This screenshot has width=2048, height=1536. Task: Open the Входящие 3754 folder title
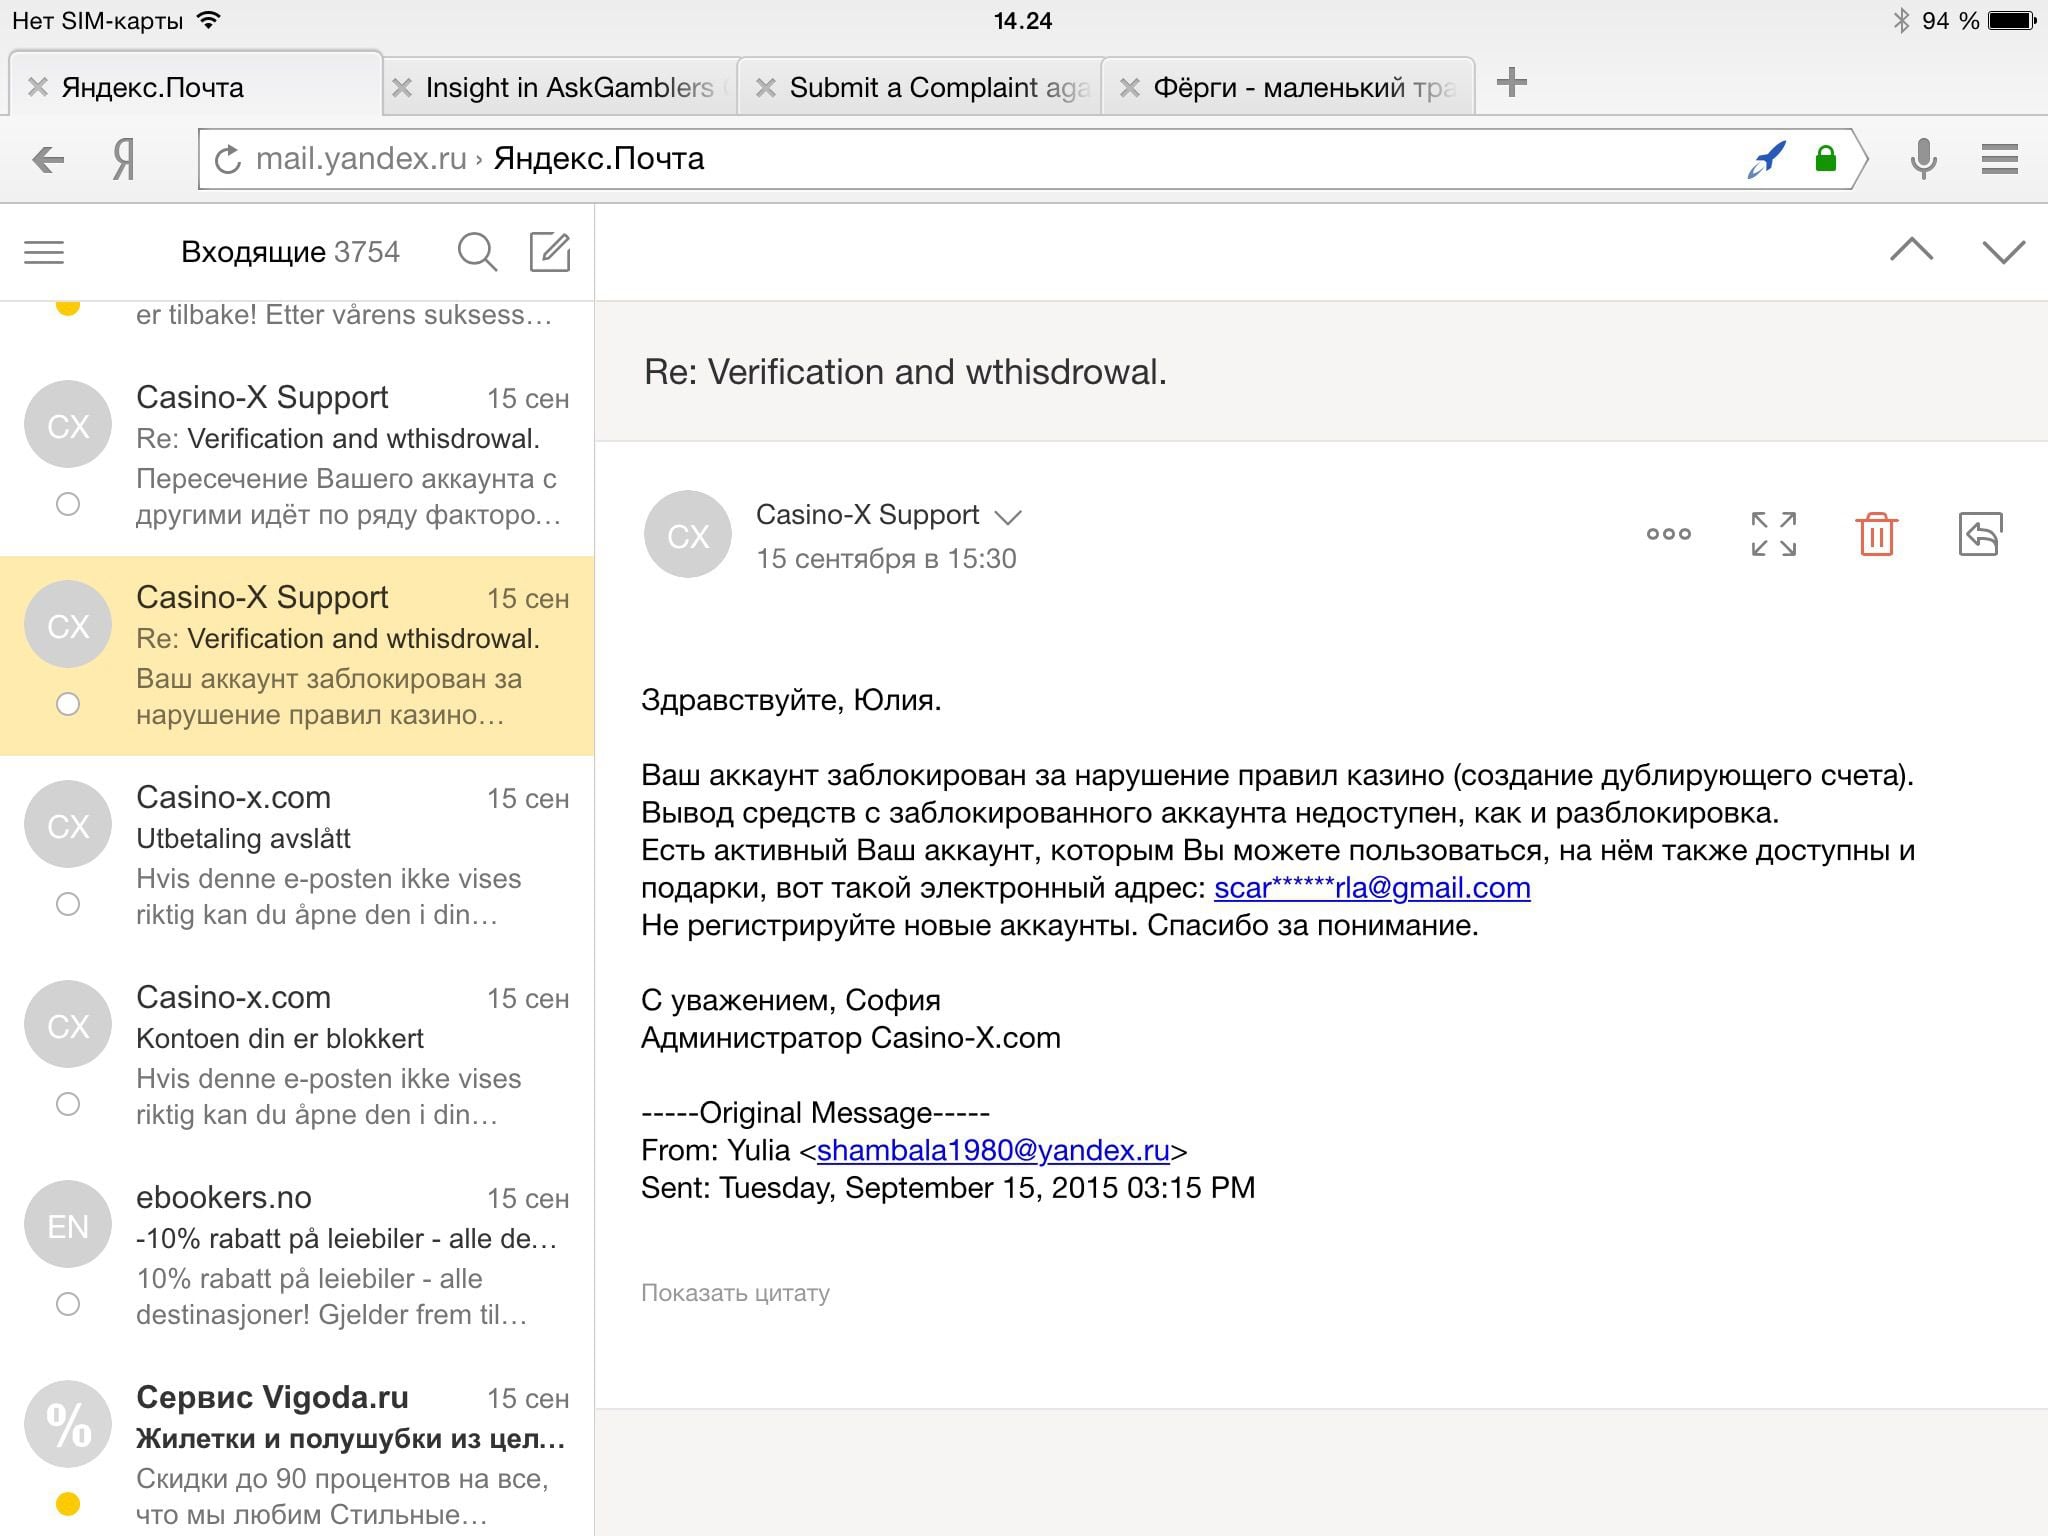tap(290, 252)
